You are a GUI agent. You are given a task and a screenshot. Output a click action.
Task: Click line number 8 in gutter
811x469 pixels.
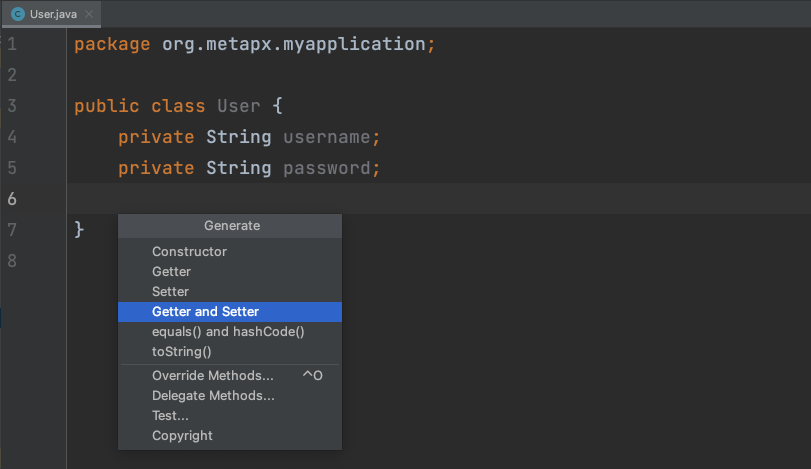tap(12, 261)
